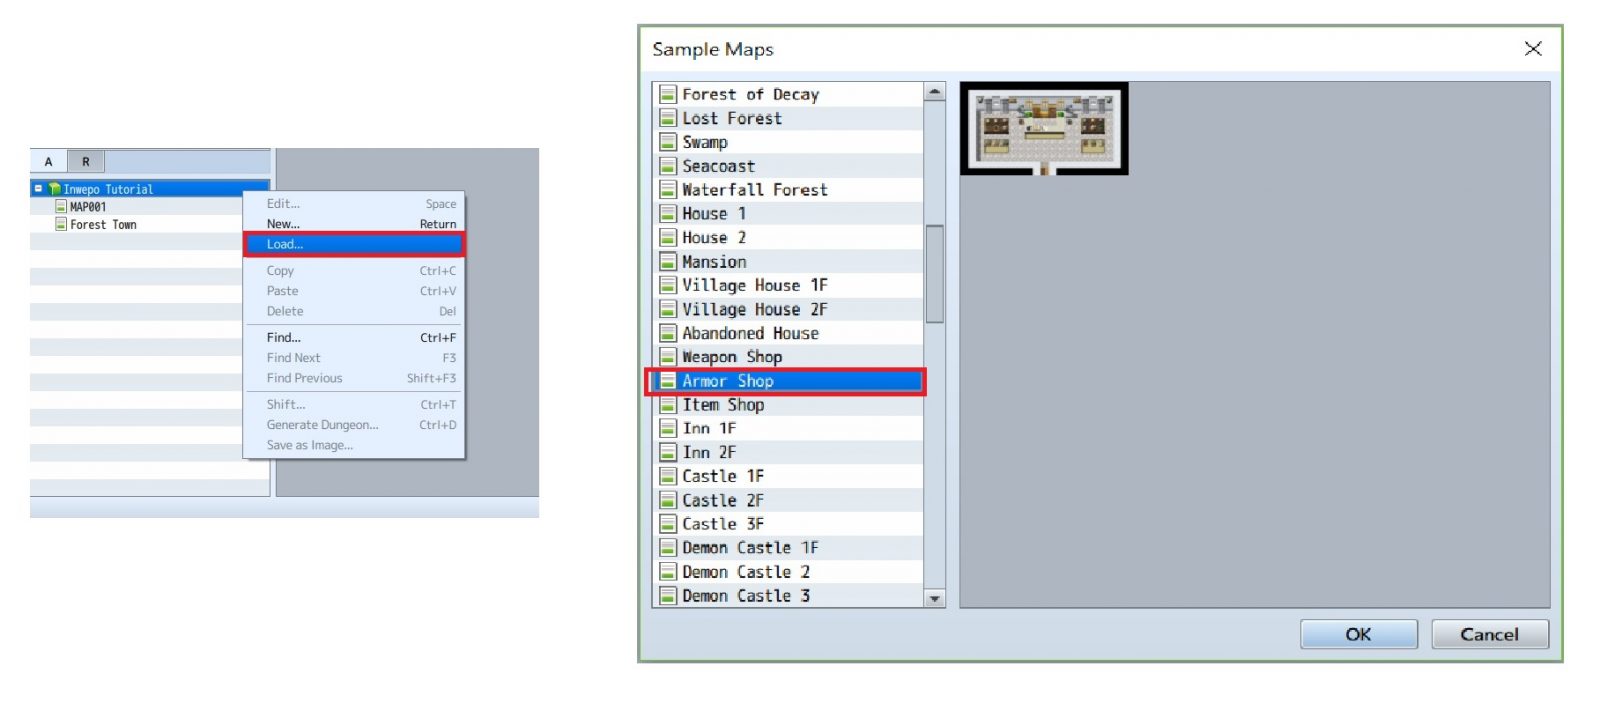Viewport: 1600px width, 703px height.
Task: Select the Item Shop list entry
Action: 787,405
